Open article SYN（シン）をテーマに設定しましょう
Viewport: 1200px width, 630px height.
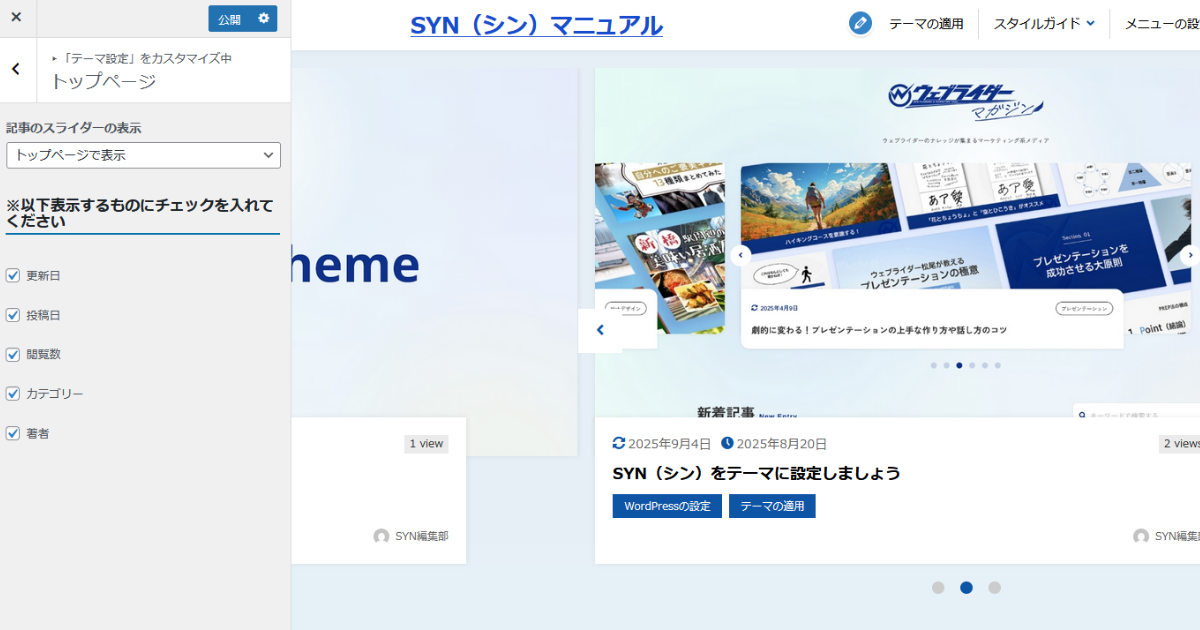[x=756, y=473]
